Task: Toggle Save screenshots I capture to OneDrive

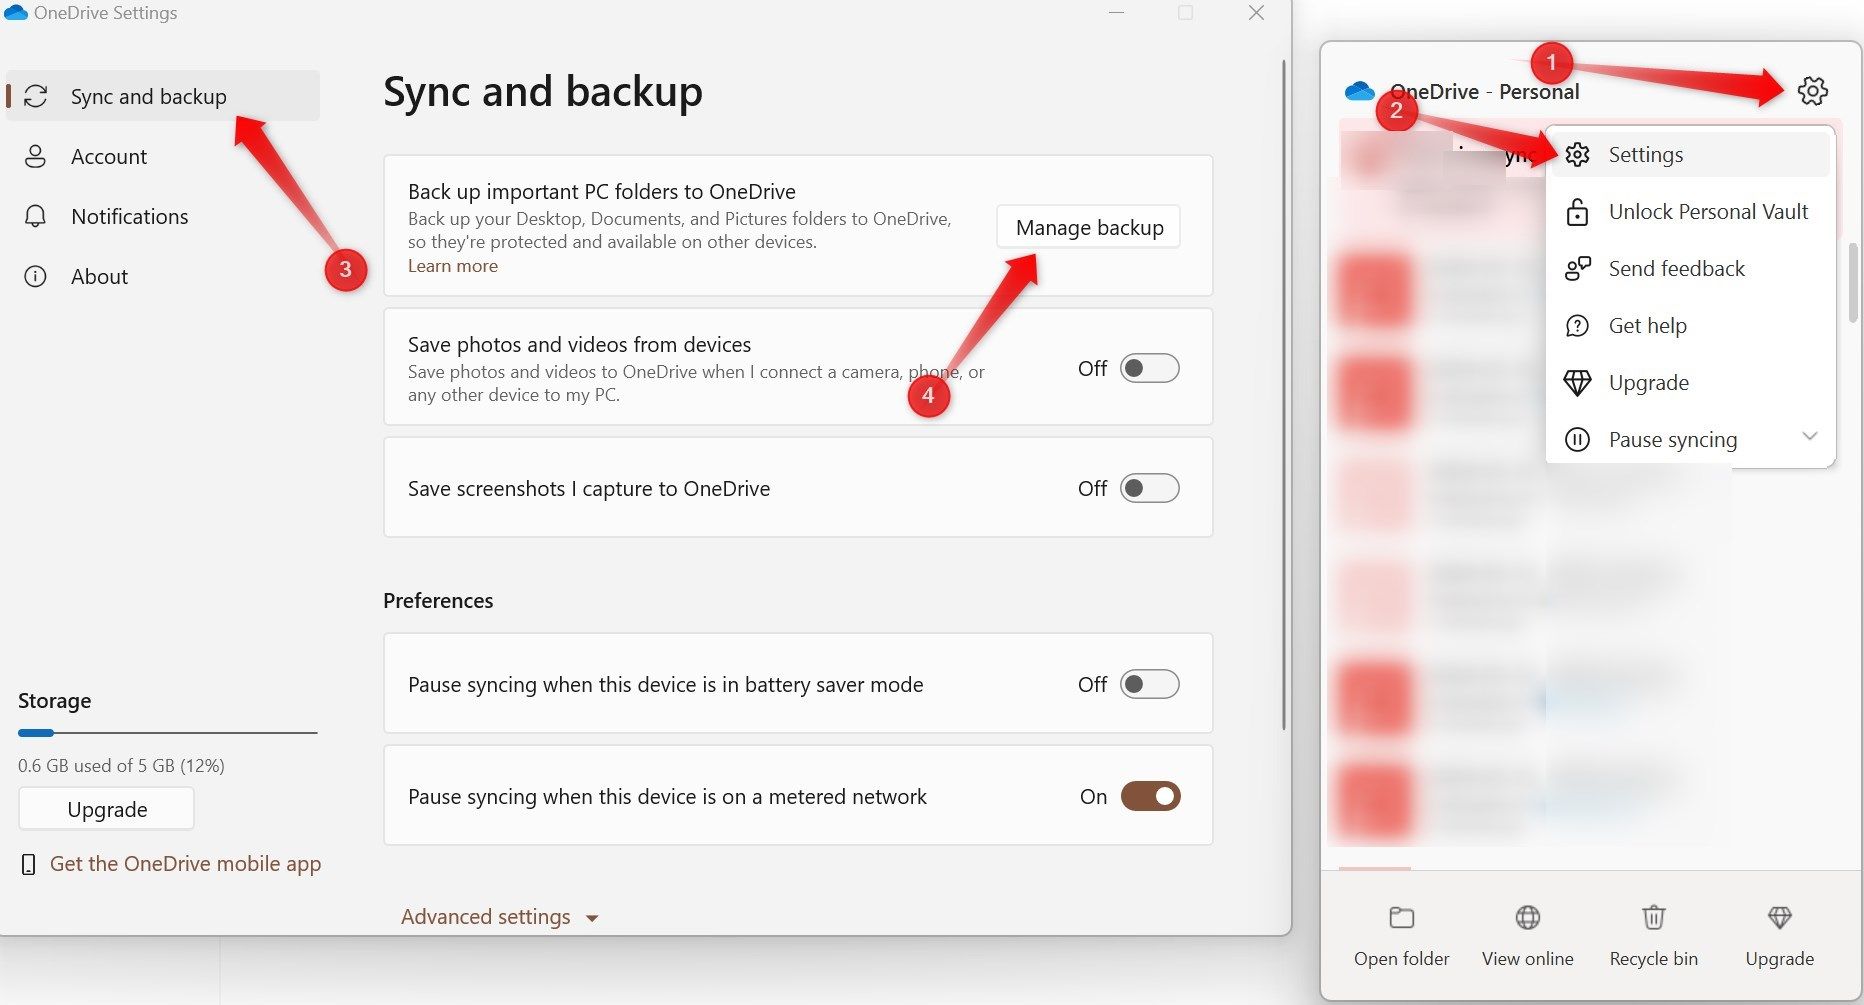Action: click(x=1148, y=488)
